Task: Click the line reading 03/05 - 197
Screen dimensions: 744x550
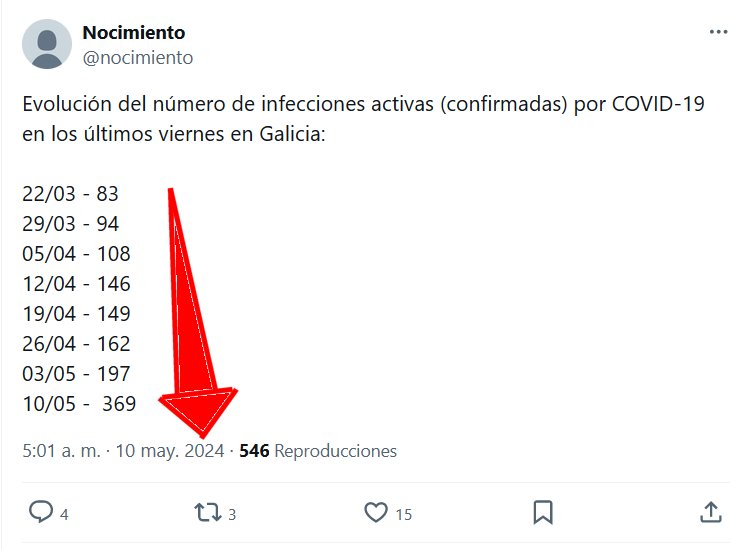Action: 76,374
